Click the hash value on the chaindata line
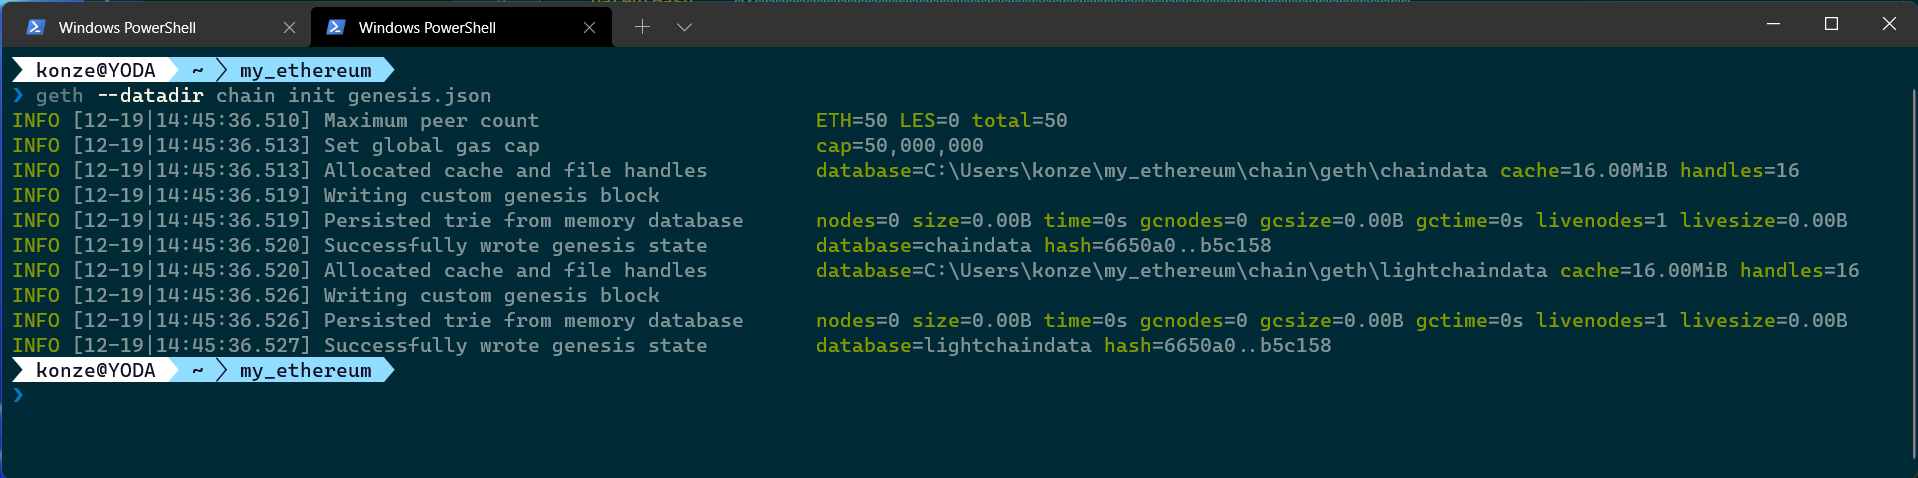 (x=1186, y=246)
